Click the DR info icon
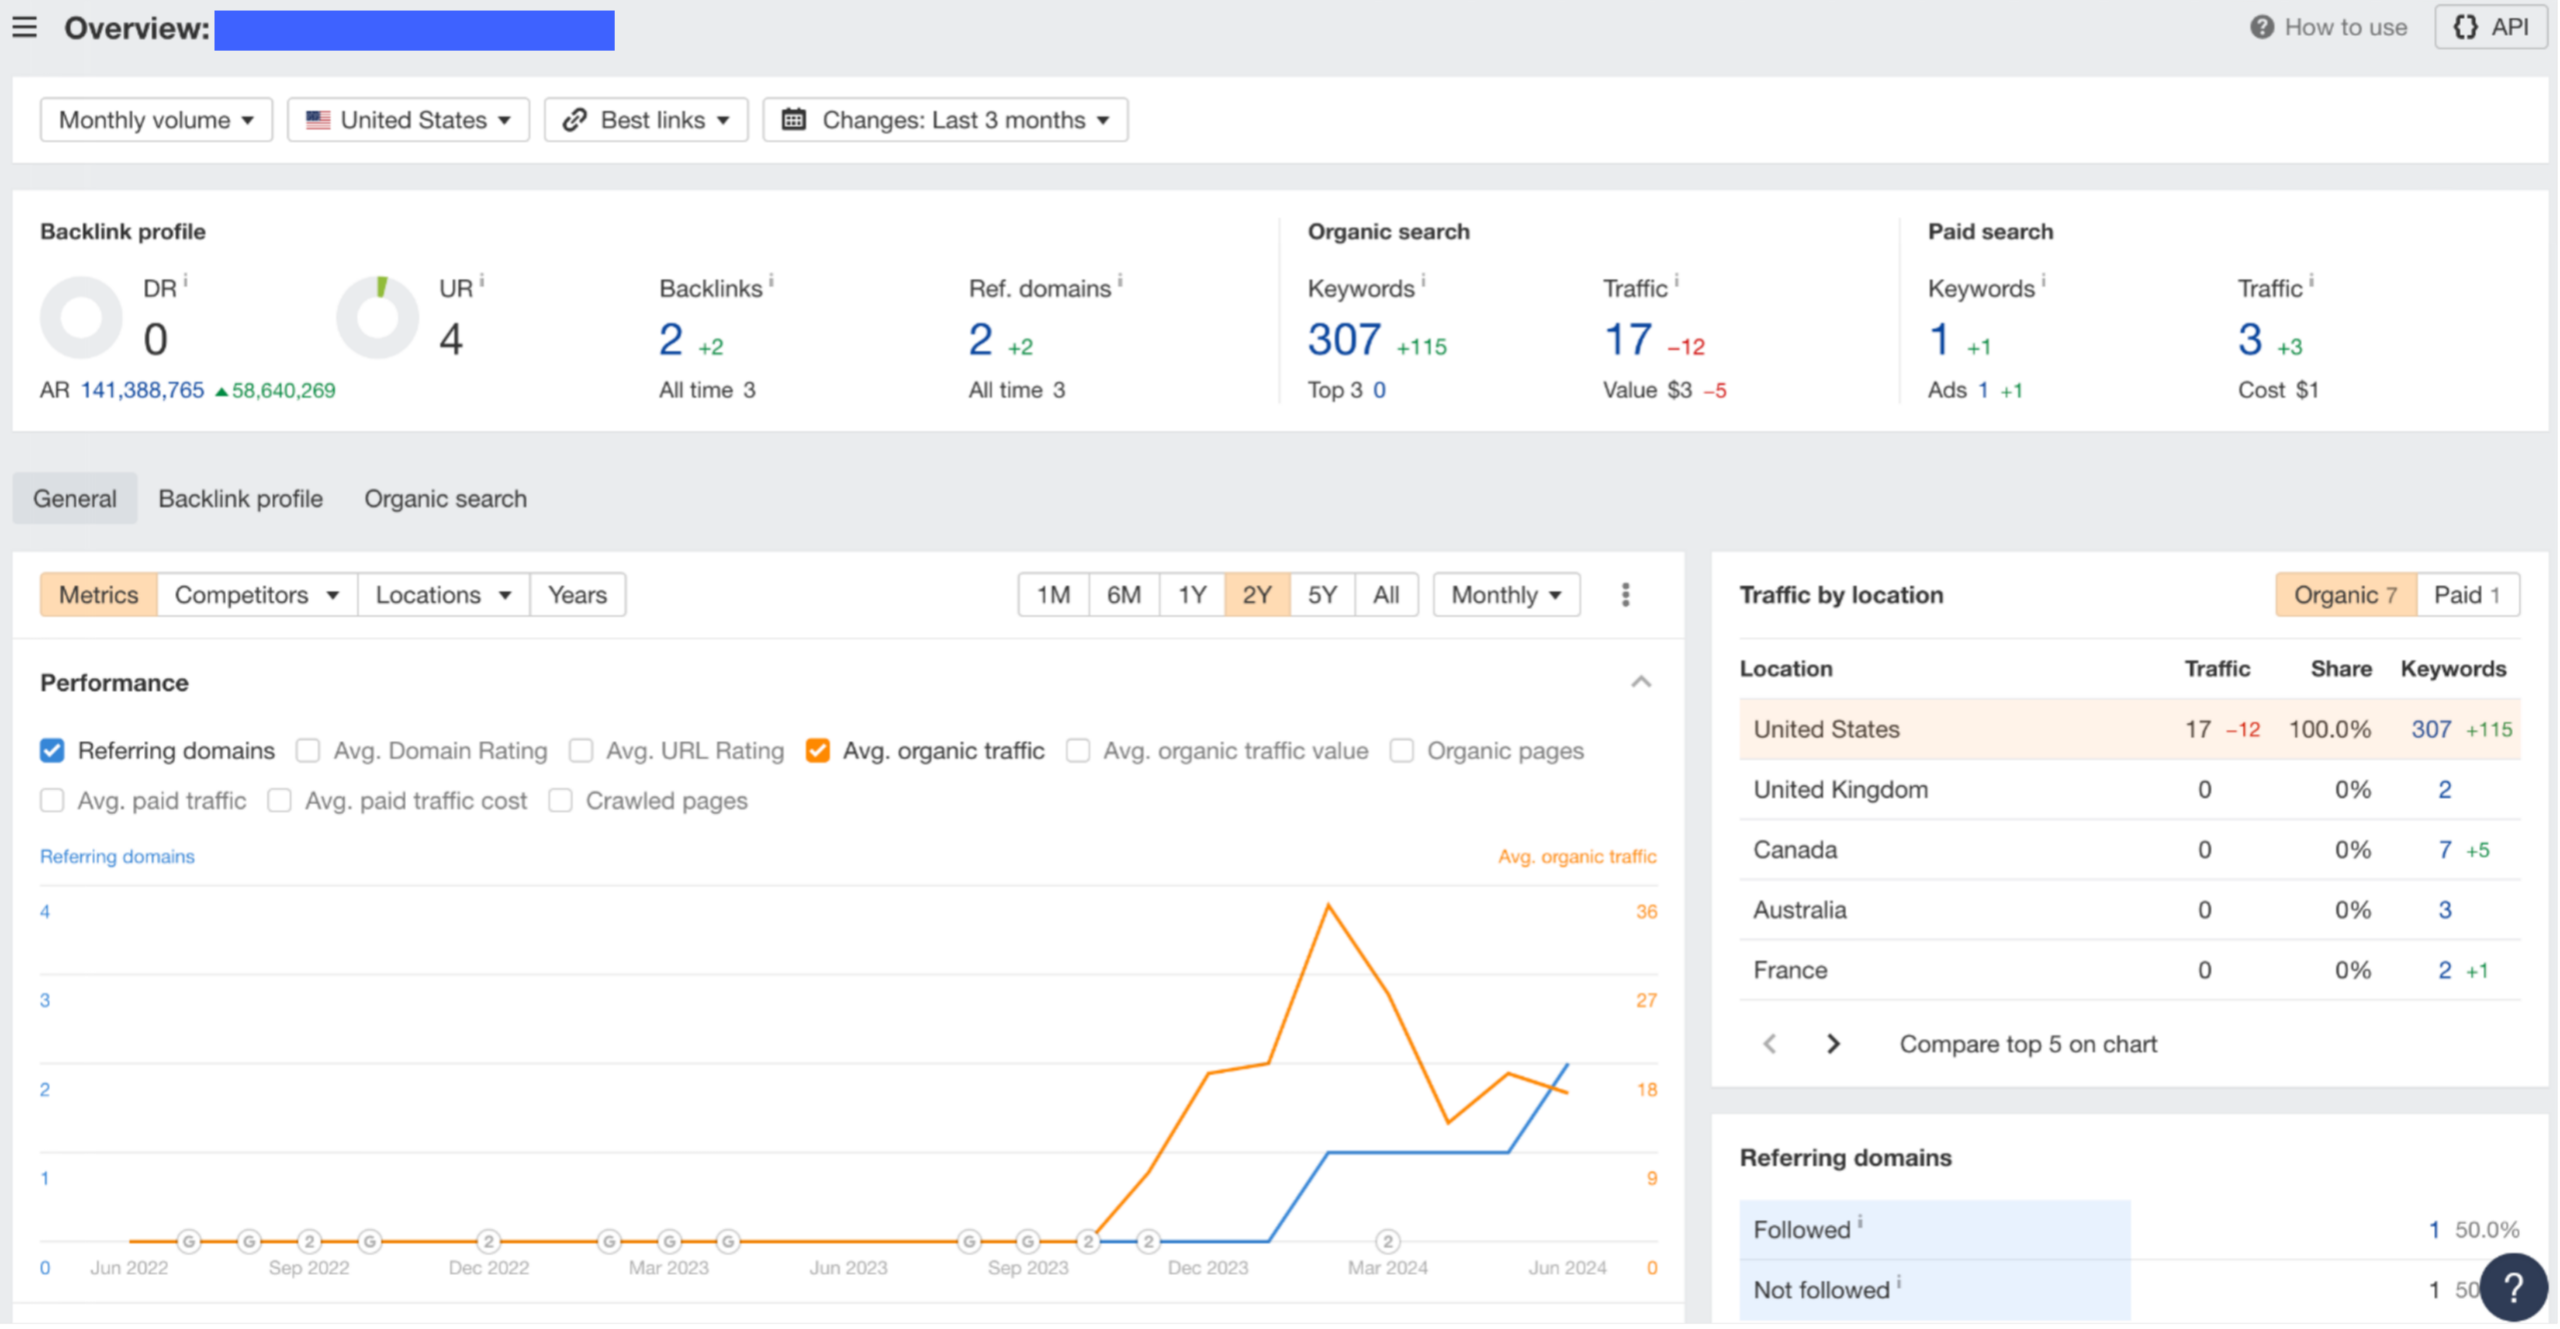The height and width of the screenshot is (1329, 2560). [x=186, y=282]
